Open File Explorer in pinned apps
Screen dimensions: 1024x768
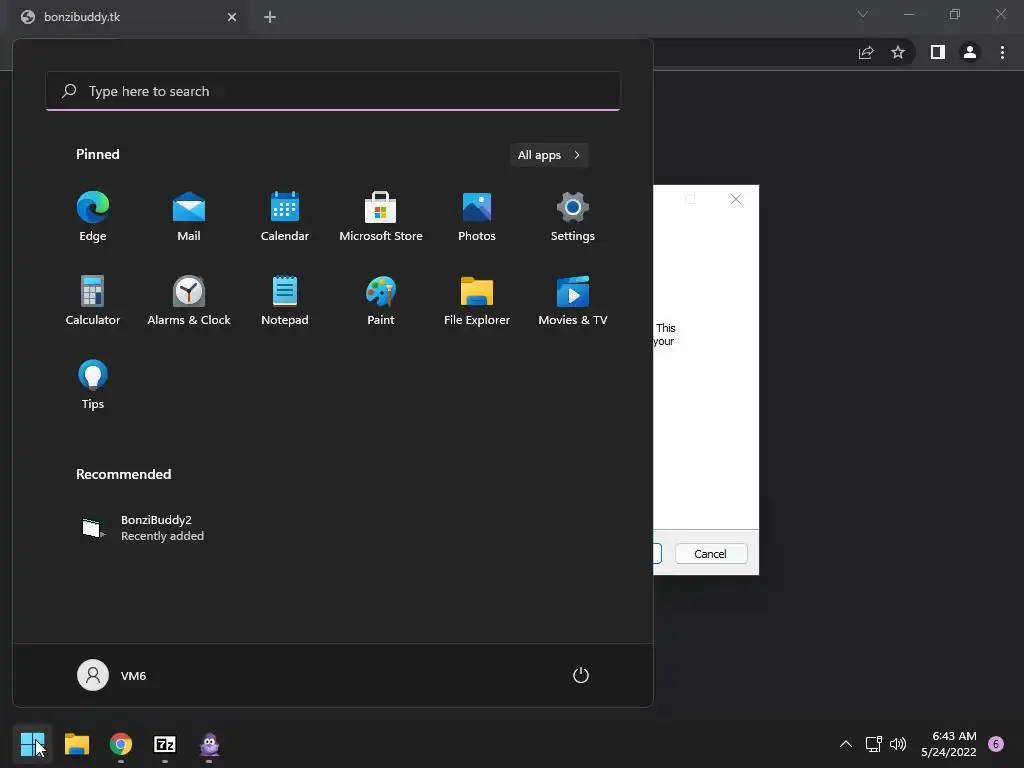pyautogui.click(x=477, y=300)
